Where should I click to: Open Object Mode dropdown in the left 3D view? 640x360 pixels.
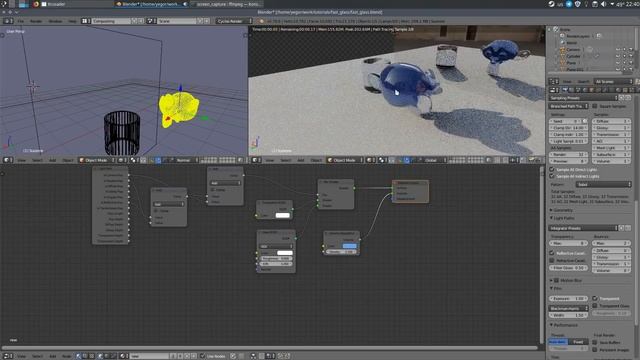[x=97, y=160]
